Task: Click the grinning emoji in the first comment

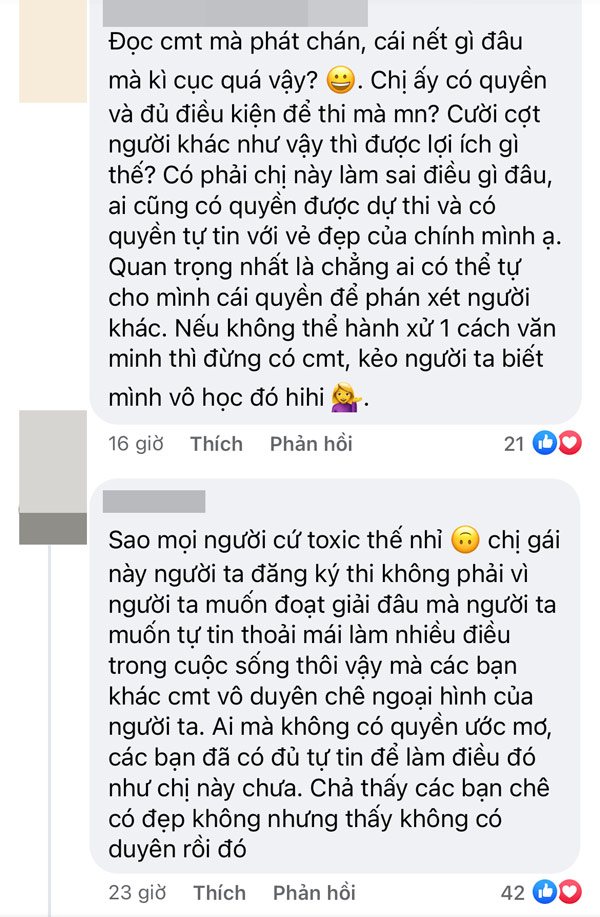Action: tap(340, 81)
